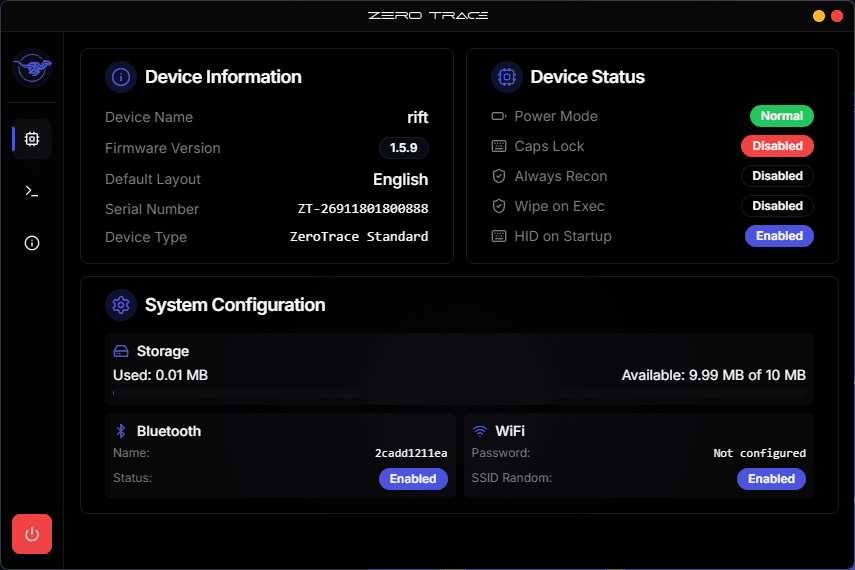Viewport: 855px width, 570px height.
Task: Click the Serial Number label
Action: pyautogui.click(x=152, y=209)
